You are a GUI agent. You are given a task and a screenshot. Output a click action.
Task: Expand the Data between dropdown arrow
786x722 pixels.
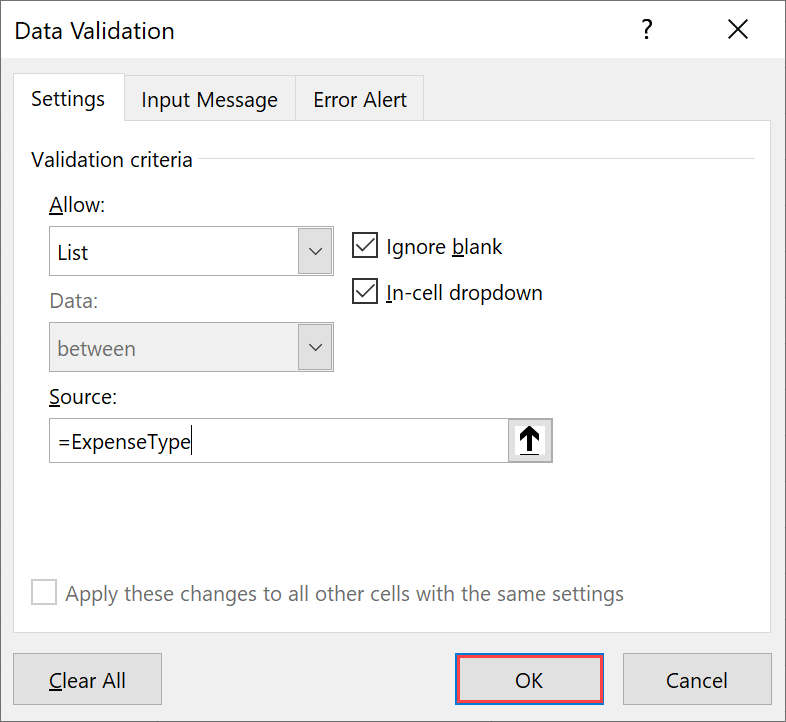pos(315,347)
